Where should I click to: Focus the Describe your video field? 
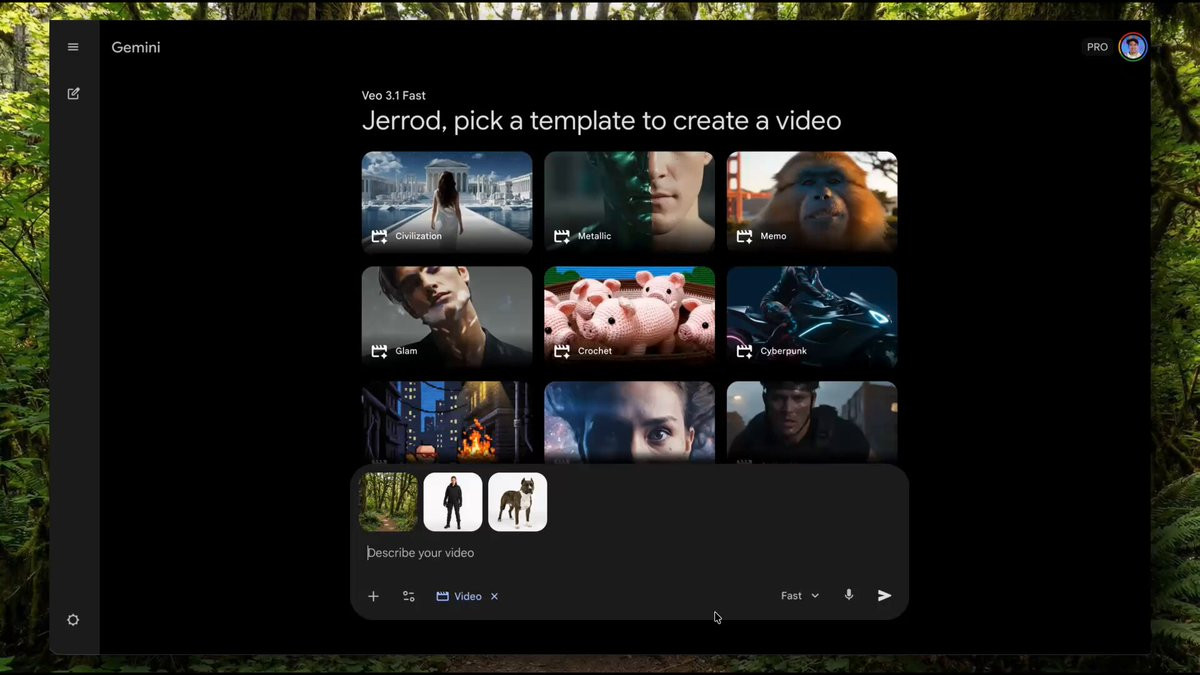(629, 553)
